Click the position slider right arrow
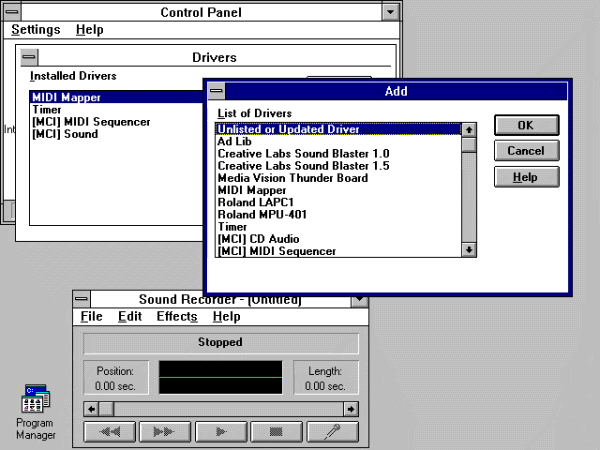This screenshot has width=600, height=450. [351, 409]
